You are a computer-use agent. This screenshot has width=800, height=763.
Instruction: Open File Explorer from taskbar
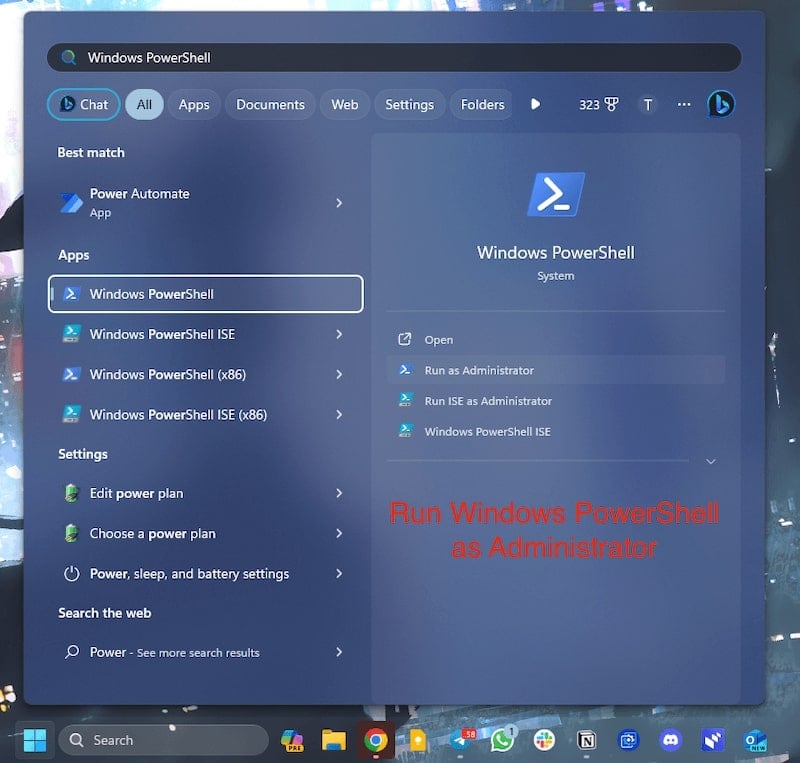pos(334,740)
